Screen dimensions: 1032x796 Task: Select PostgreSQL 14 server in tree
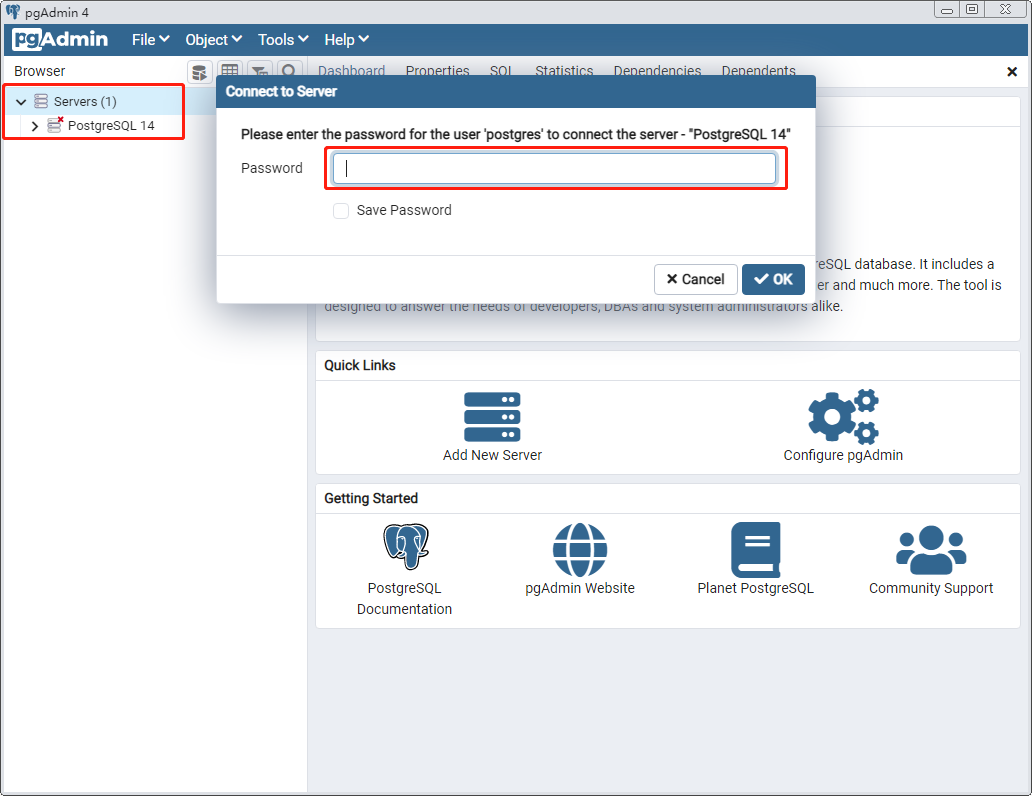pyautogui.click(x=111, y=126)
